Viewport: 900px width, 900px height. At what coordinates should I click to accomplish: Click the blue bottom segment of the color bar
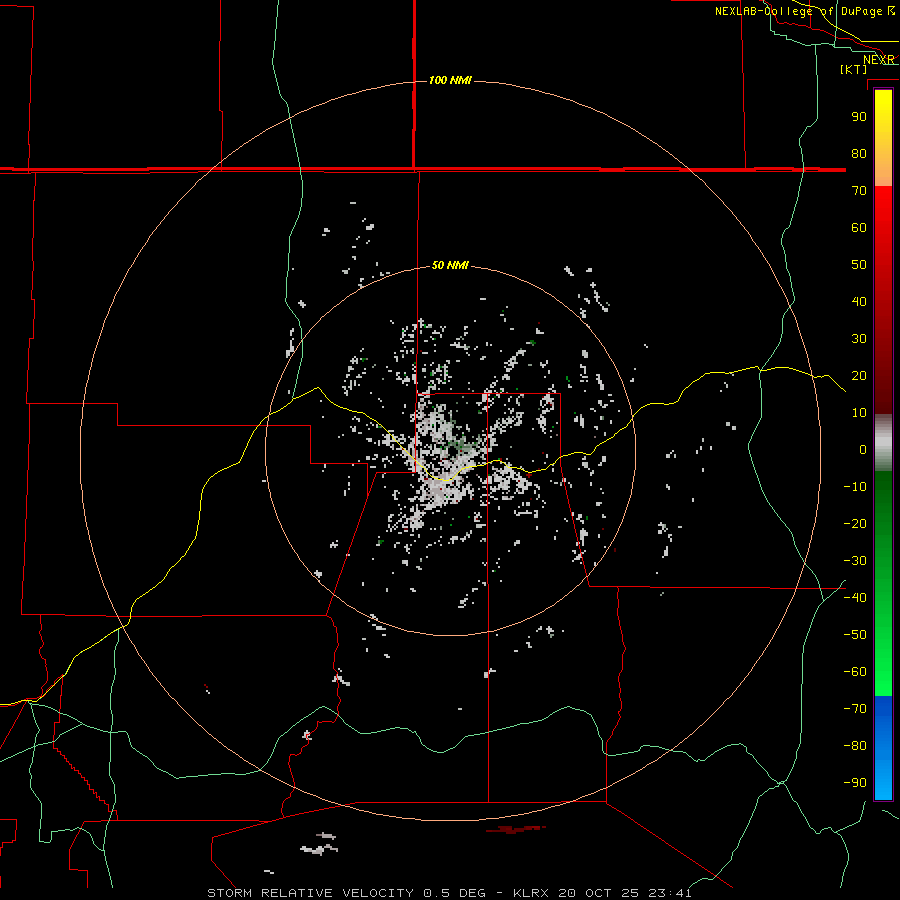[x=883, y=747]
